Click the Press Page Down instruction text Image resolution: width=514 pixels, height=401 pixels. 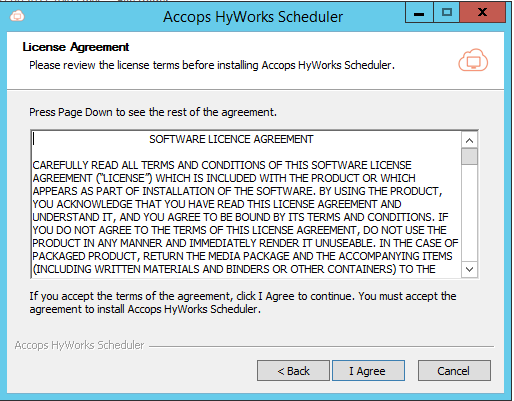(153, 112)
